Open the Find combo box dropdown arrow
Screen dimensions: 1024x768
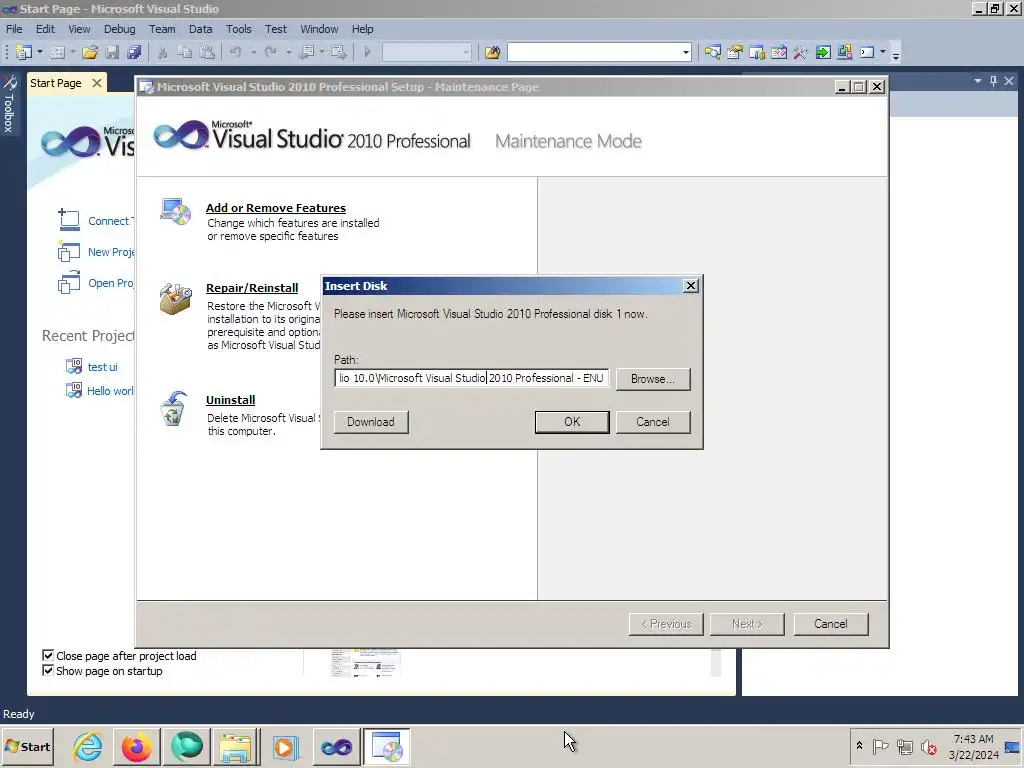pyautogui.click(x=685, y=52)
